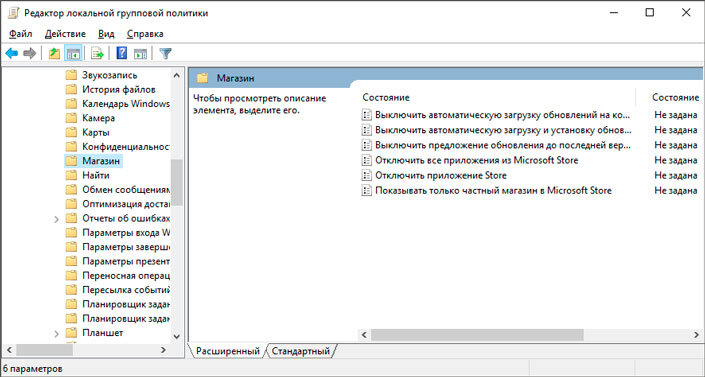
Task: Click policy icon of Показывать только частный магазин
Action: (367, 191)
